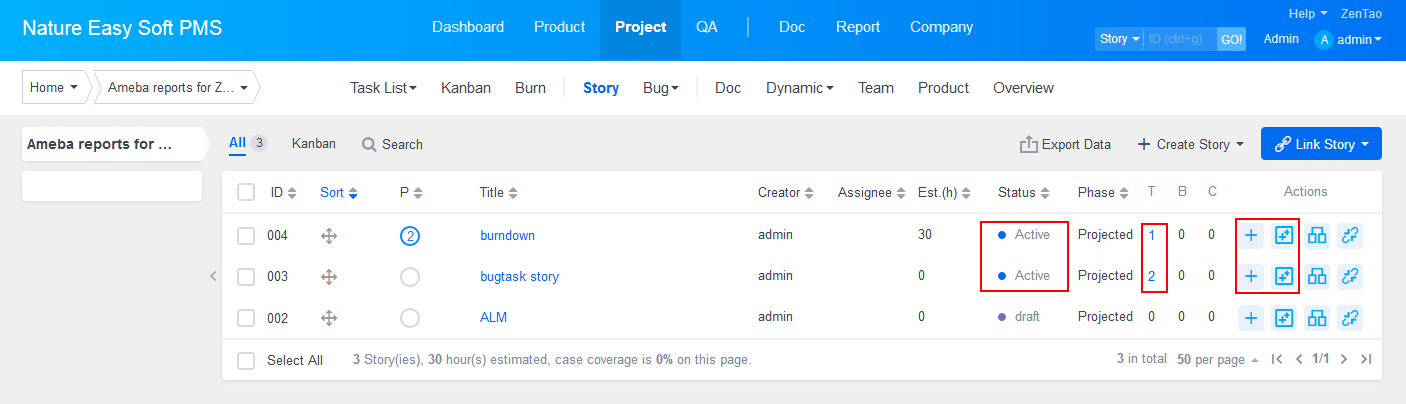Go to the last page arrow icon
The image size is (1406, 404).
(x=1366, y=359)
